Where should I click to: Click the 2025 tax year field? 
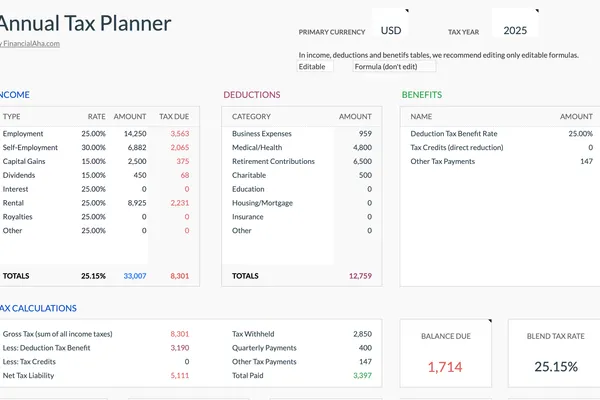pyautogui.click(x=515, y=30)
